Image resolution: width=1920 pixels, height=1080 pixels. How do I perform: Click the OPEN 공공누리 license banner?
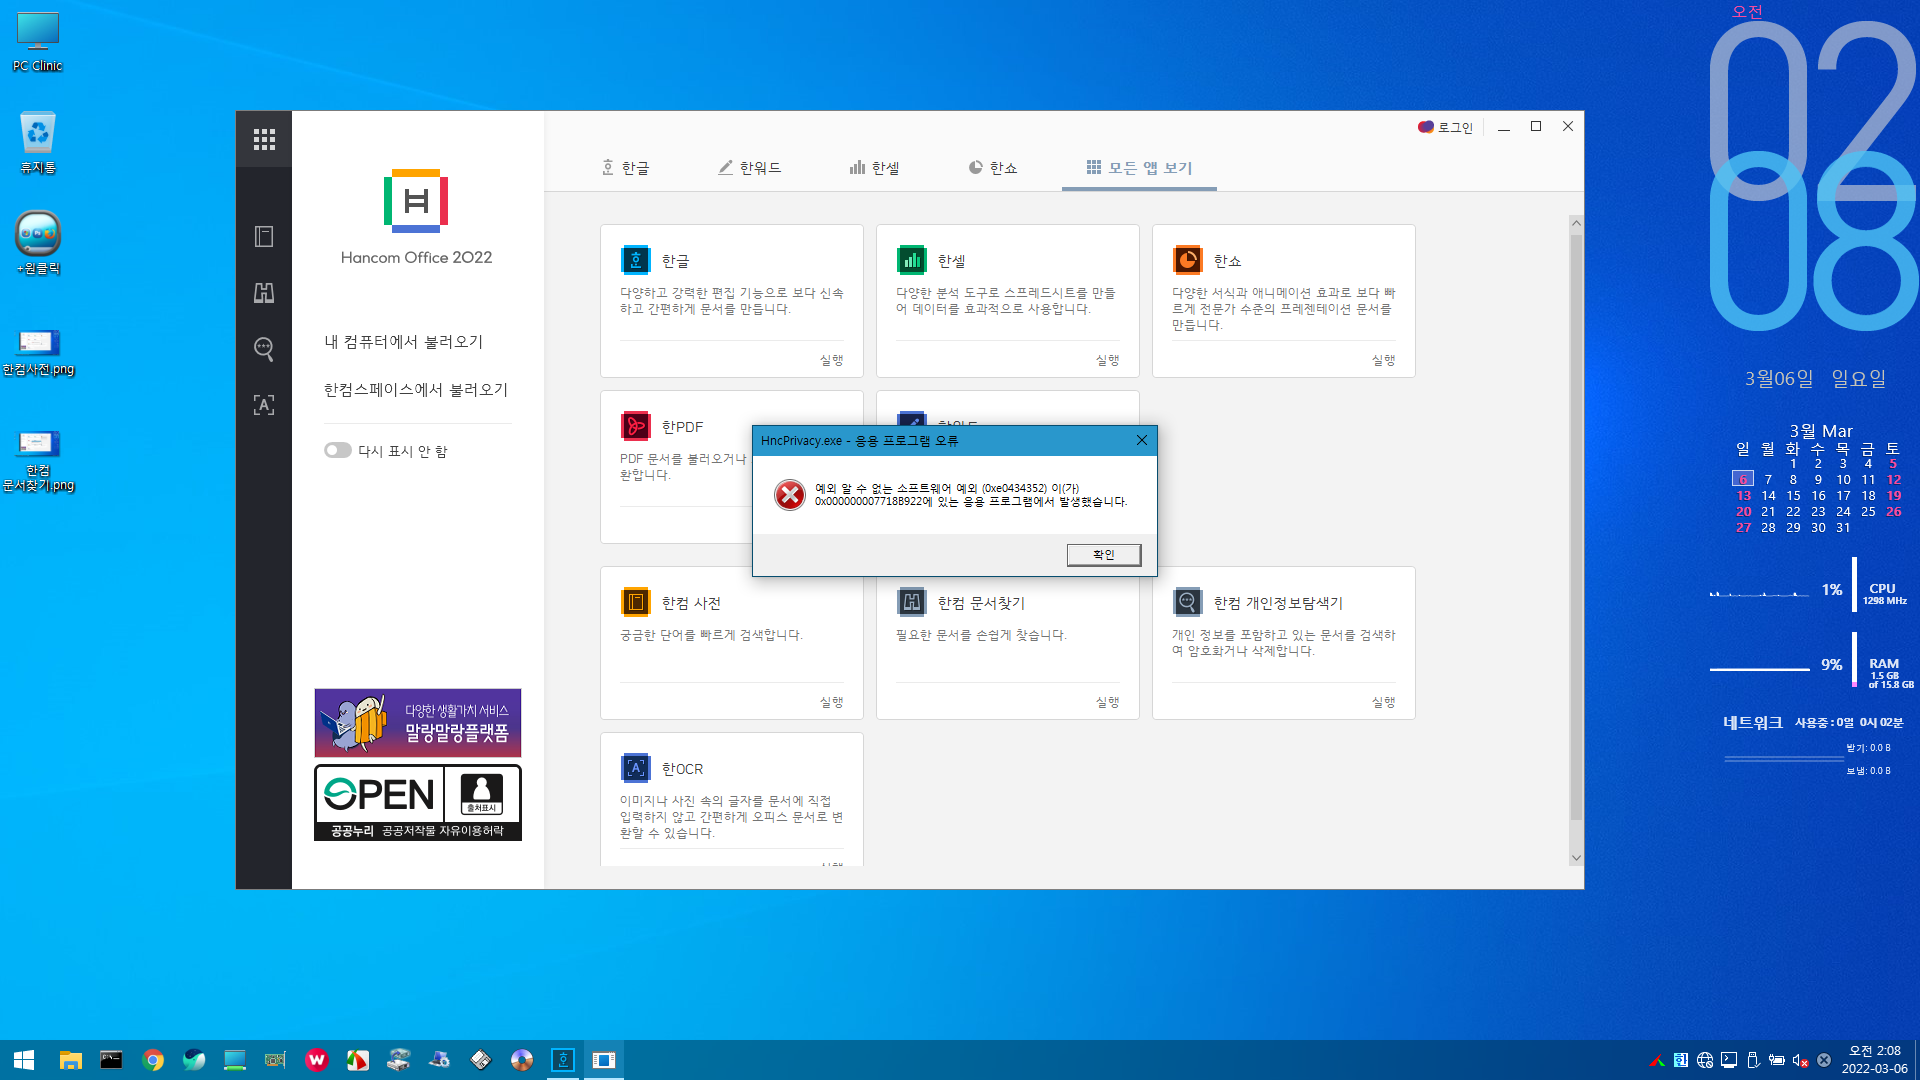418,803
